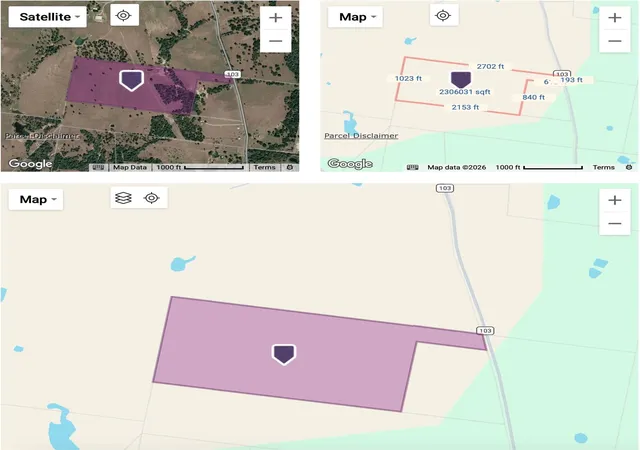640x450 pixels.
Task: Click the 1000 ft scale in satellite map
Action: click(200, 167)
